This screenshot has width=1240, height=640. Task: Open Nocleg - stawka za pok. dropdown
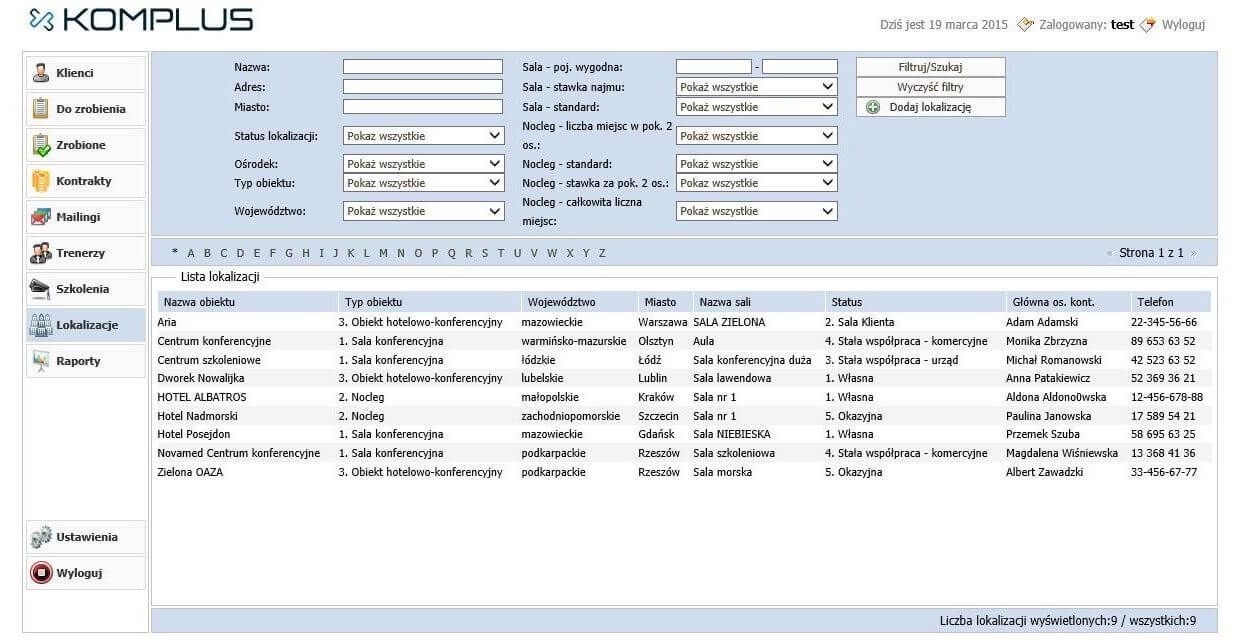tap(757, 183)
